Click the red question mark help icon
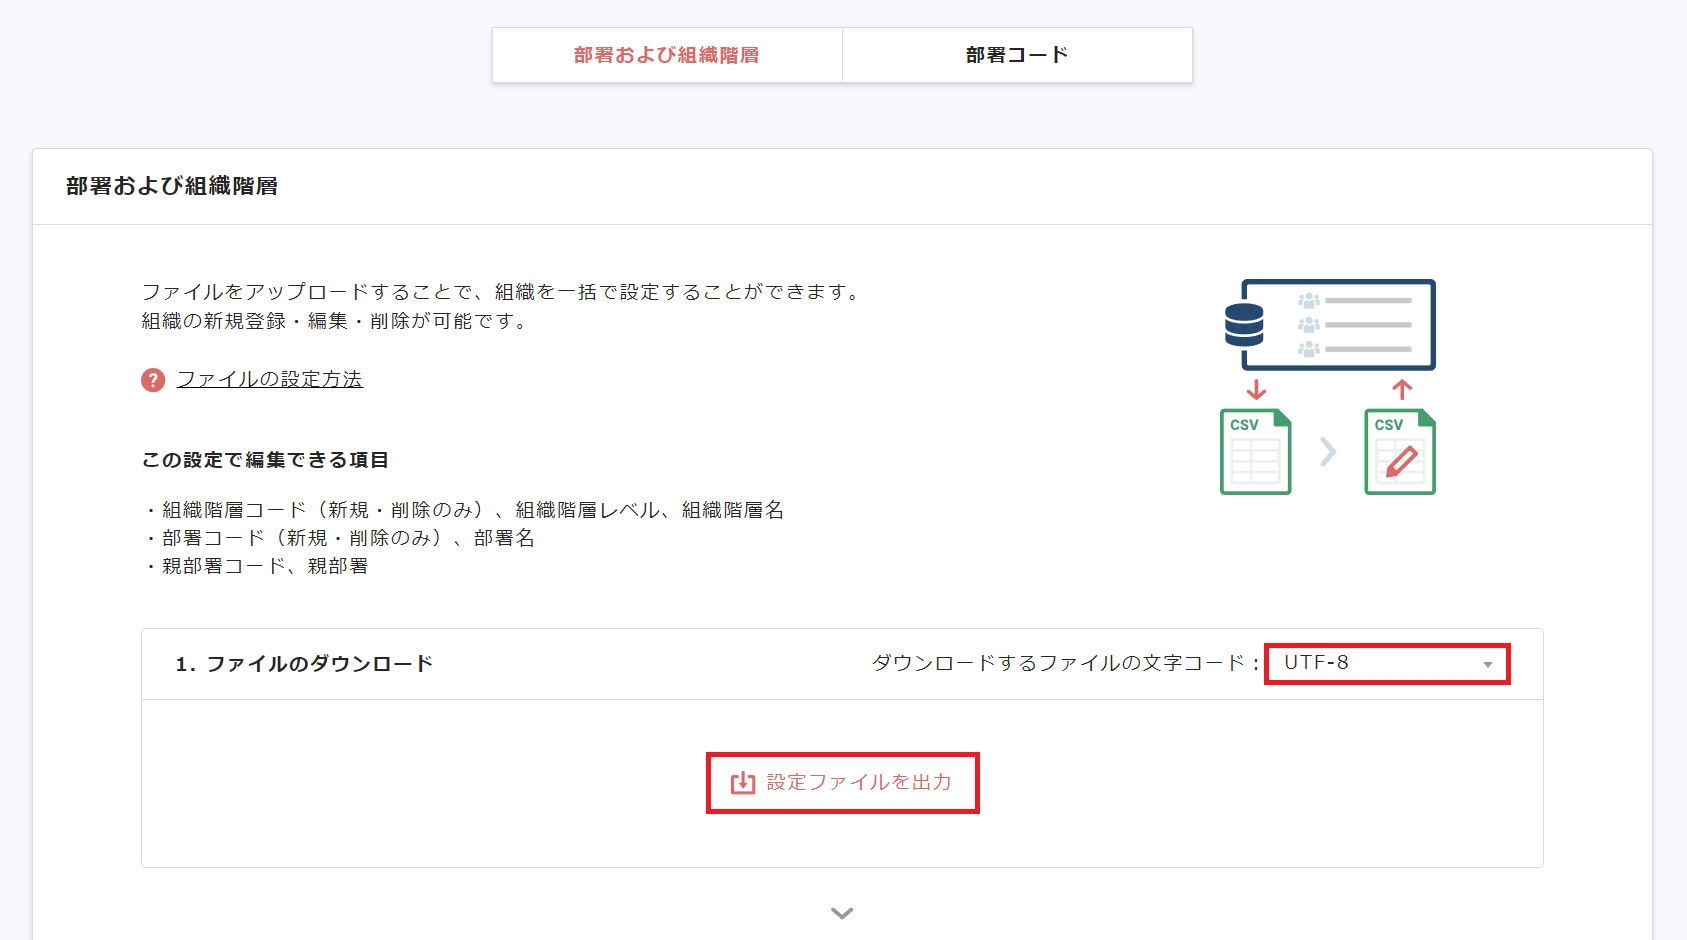This screenshot has width=1687, height=940. point(151,380)
